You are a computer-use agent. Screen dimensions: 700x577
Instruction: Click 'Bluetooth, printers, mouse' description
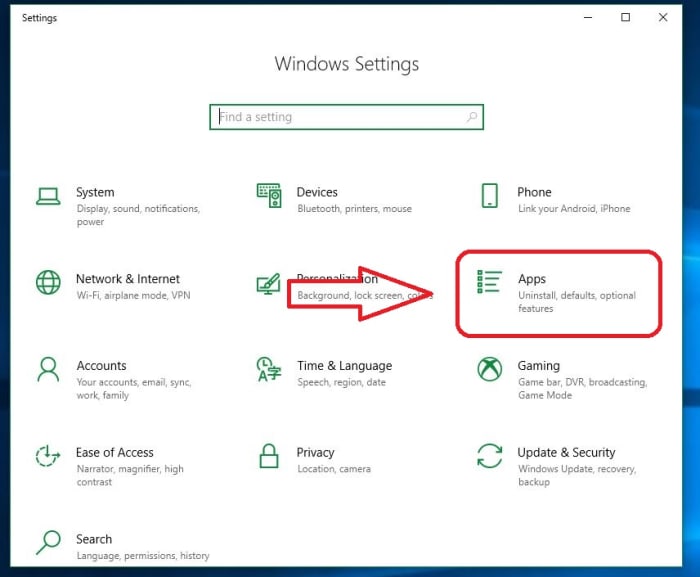354,209
